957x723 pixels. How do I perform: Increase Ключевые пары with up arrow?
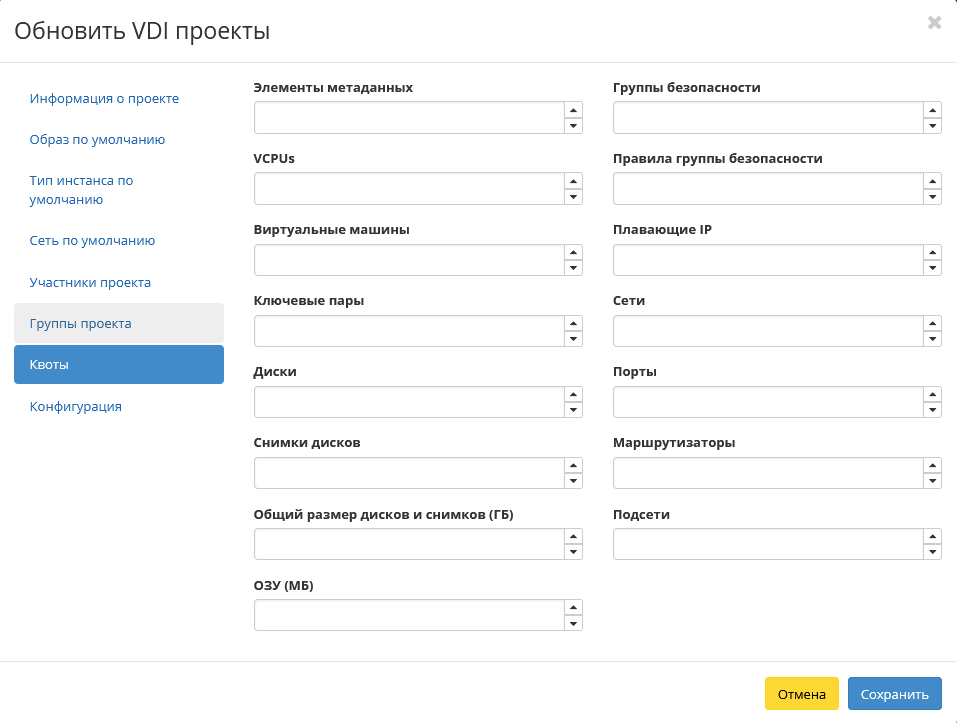pos(573,323)
